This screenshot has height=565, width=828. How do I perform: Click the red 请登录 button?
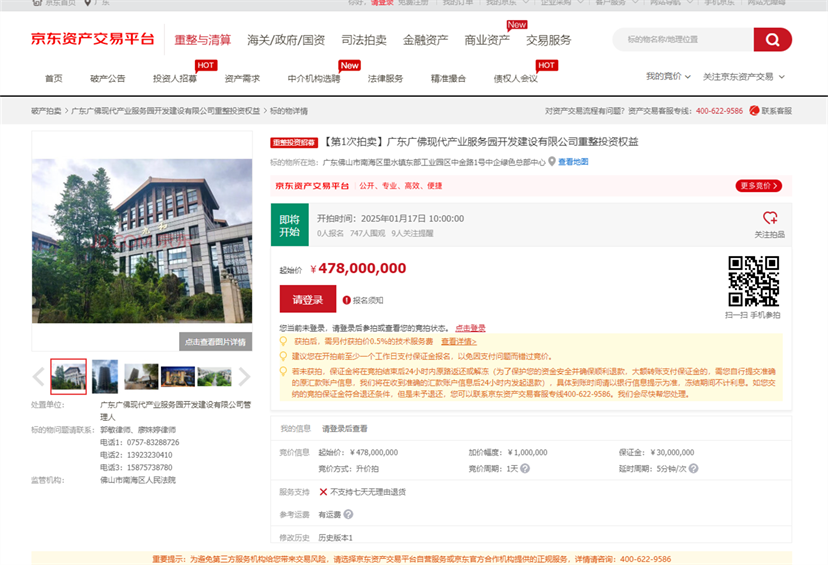pos(308,299)
